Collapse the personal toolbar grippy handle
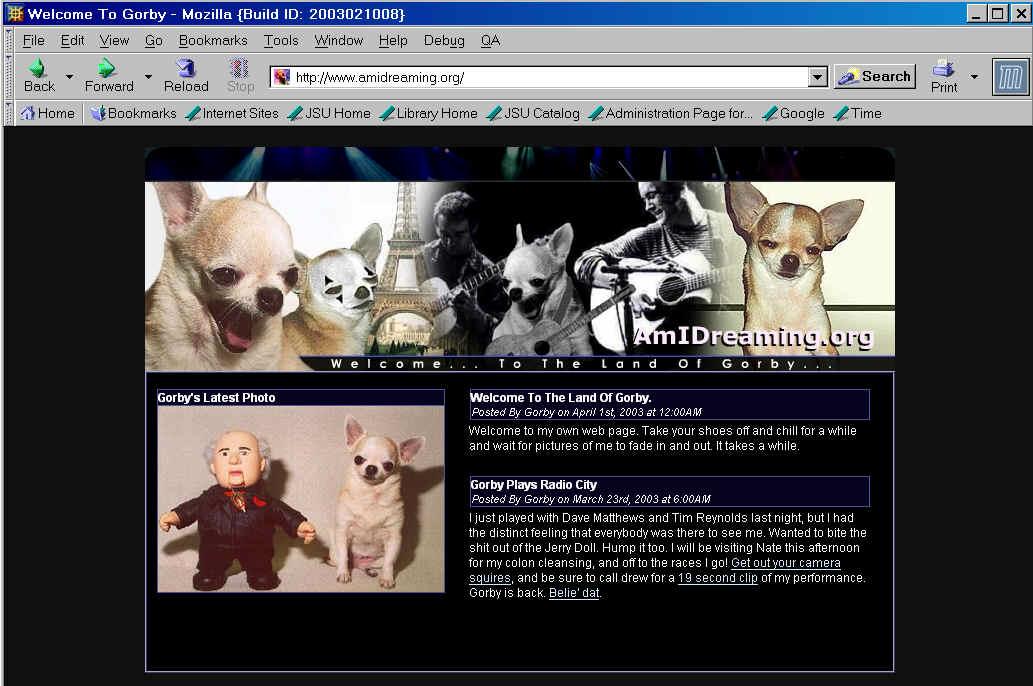The height and width of the screenshot is (686, 1033). [x=9, y=113]
